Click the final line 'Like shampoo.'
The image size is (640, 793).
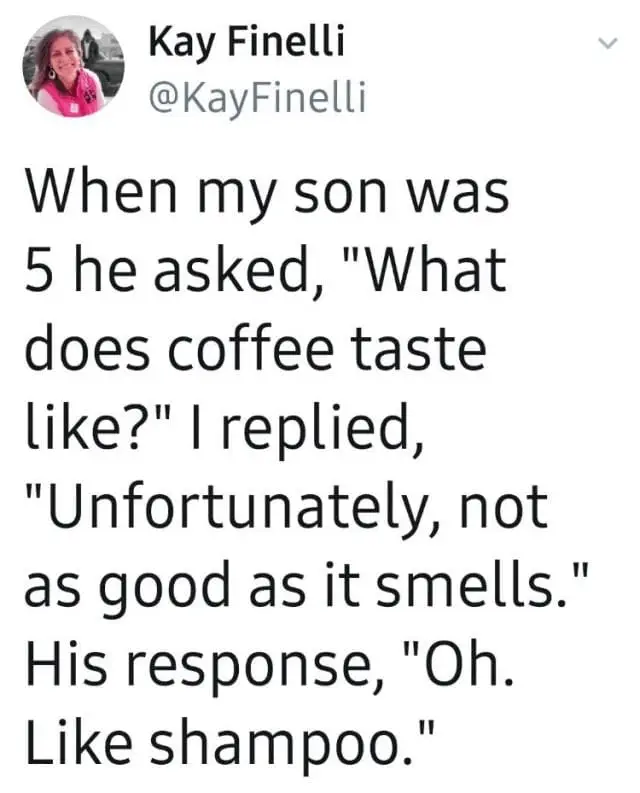(230, 741)
